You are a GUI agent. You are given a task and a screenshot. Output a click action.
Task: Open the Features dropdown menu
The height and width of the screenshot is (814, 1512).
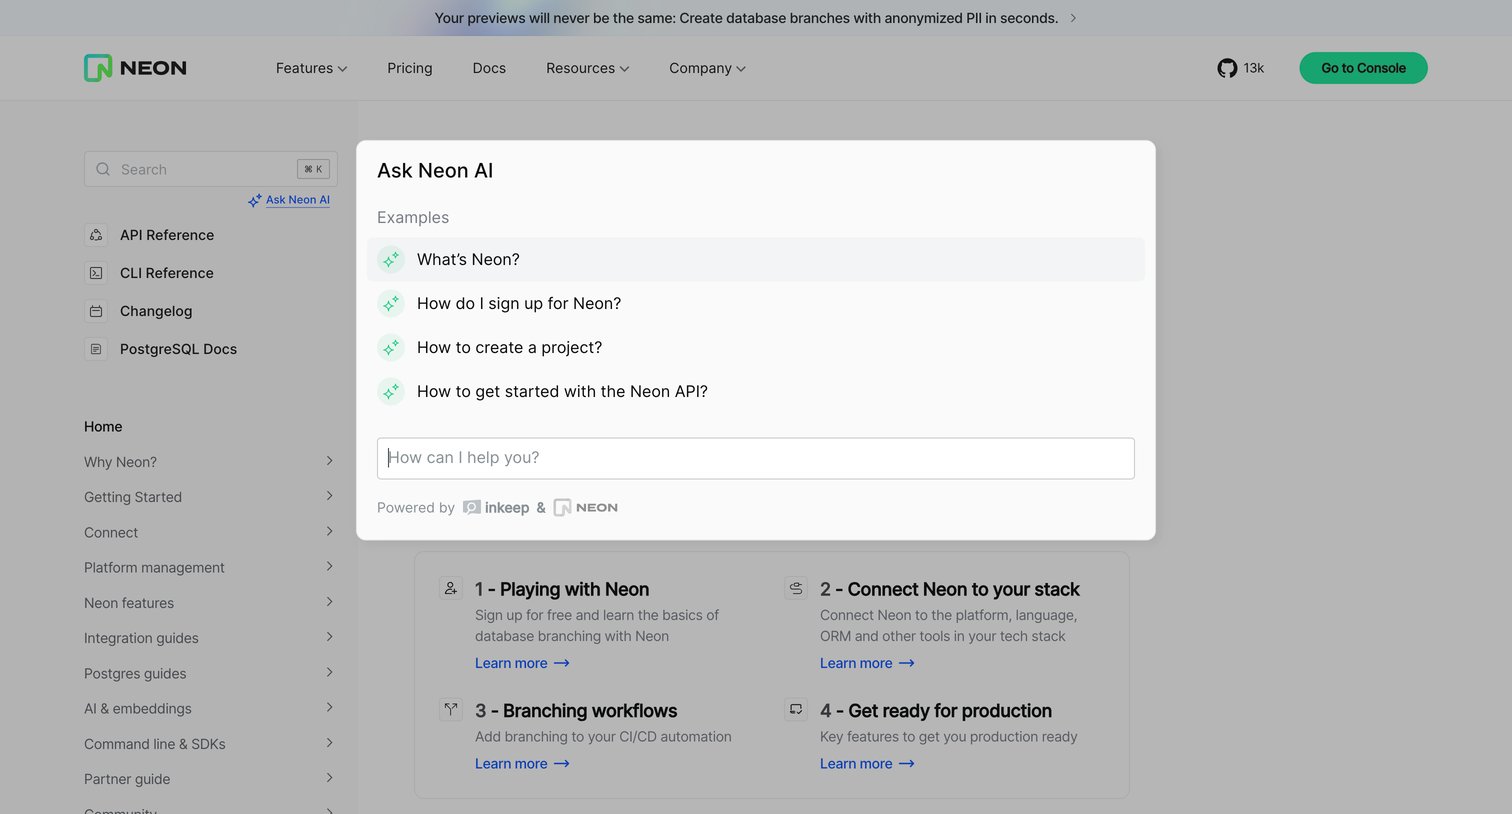point(311,68)
